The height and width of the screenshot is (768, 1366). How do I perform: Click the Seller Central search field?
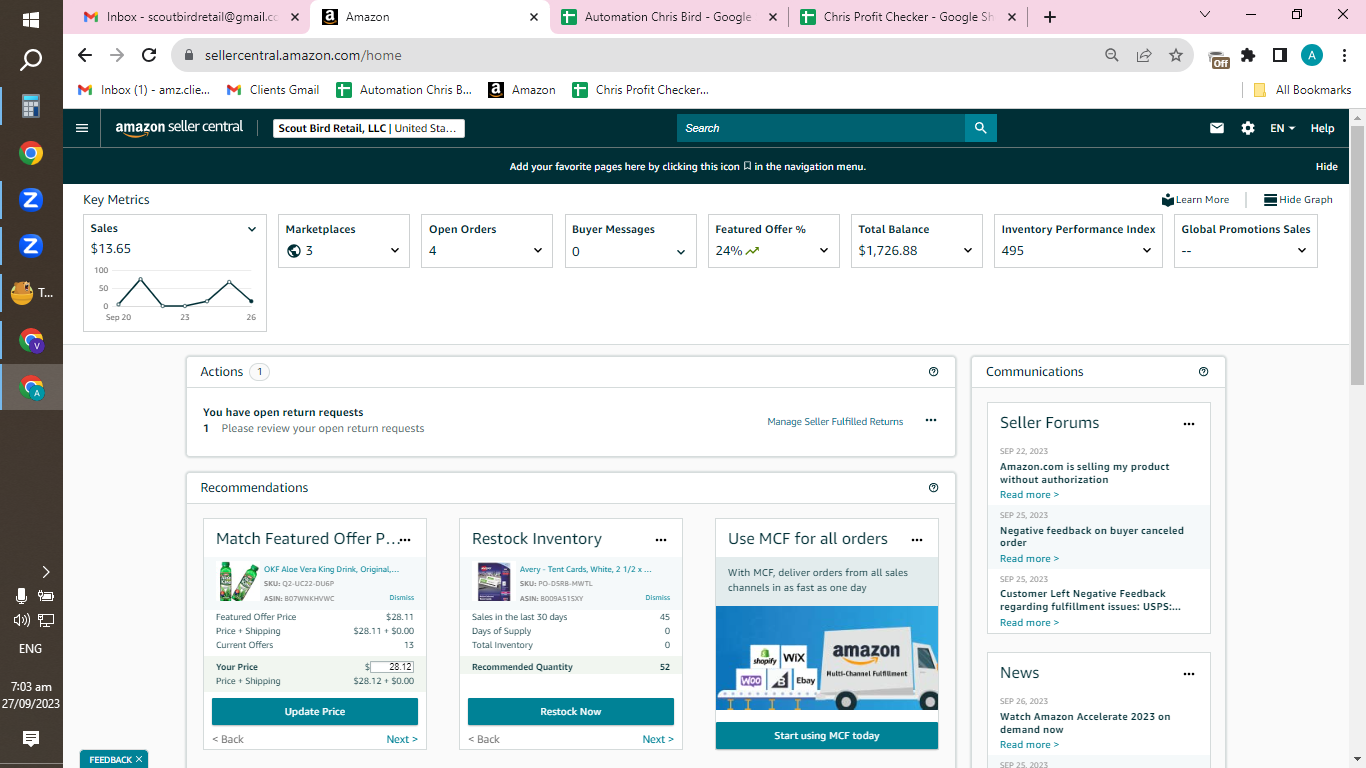[821, 128]
